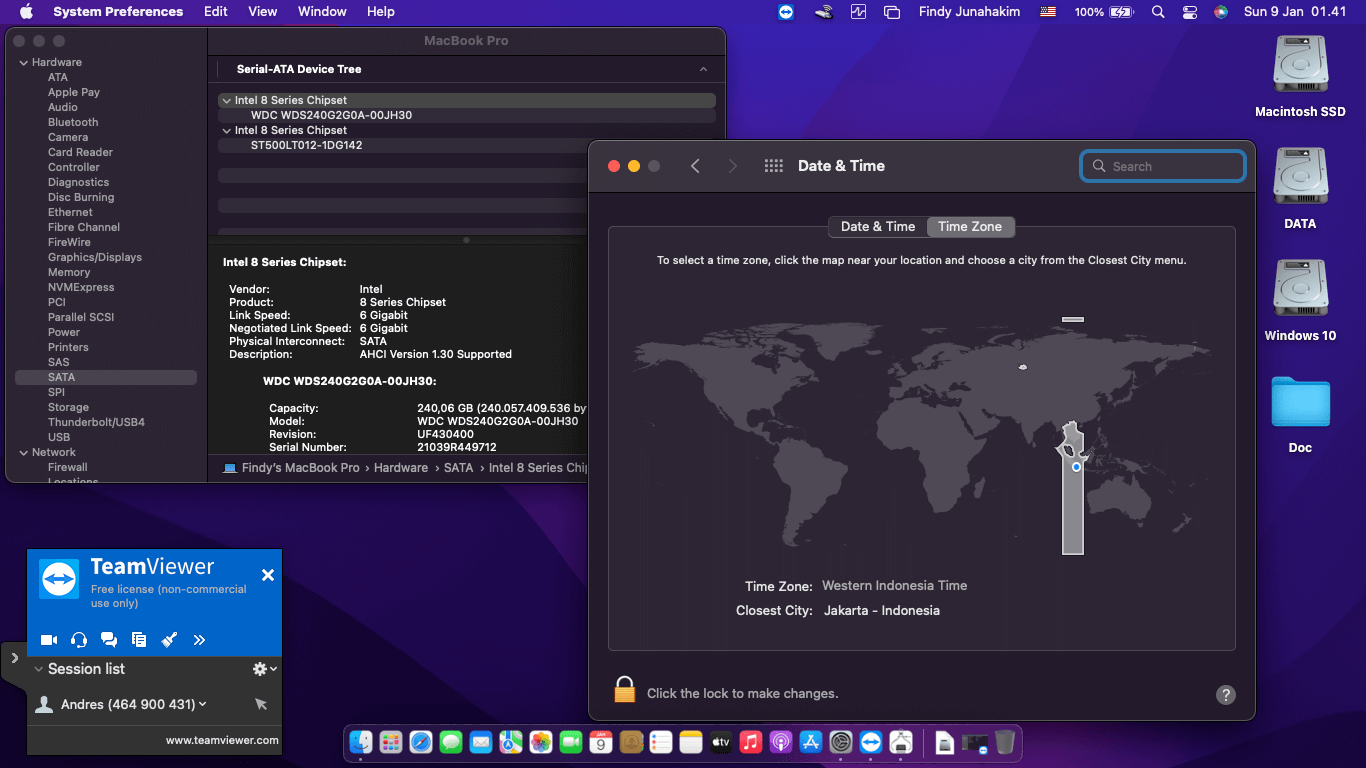Open the Trash in the Dock
Image resolution: width=1366 pixels, height=768 pixels.
click(x=1005, y=742)
